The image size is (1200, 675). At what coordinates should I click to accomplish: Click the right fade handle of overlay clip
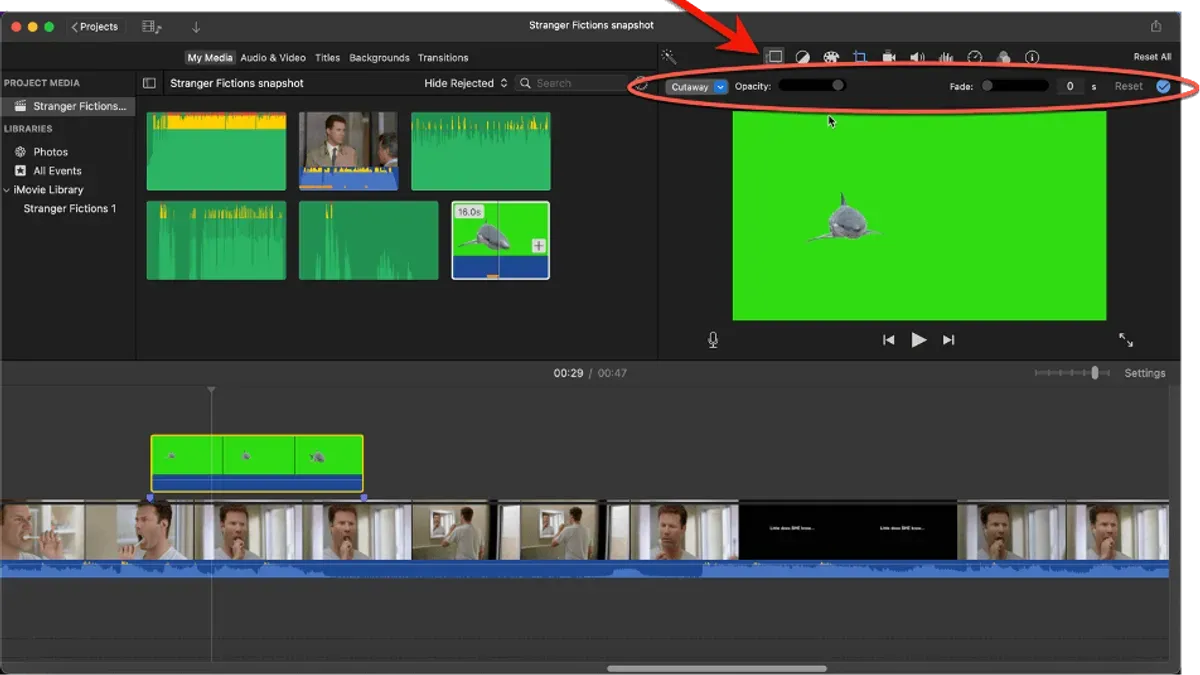tap(364, 496)
